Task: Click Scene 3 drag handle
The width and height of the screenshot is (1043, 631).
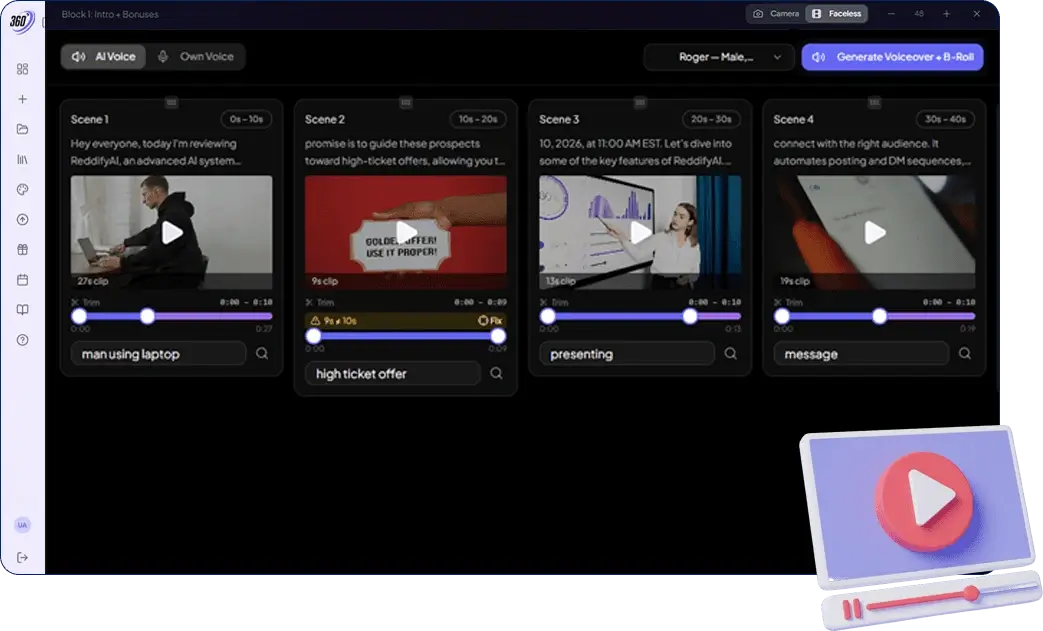Action: (640, 102)
